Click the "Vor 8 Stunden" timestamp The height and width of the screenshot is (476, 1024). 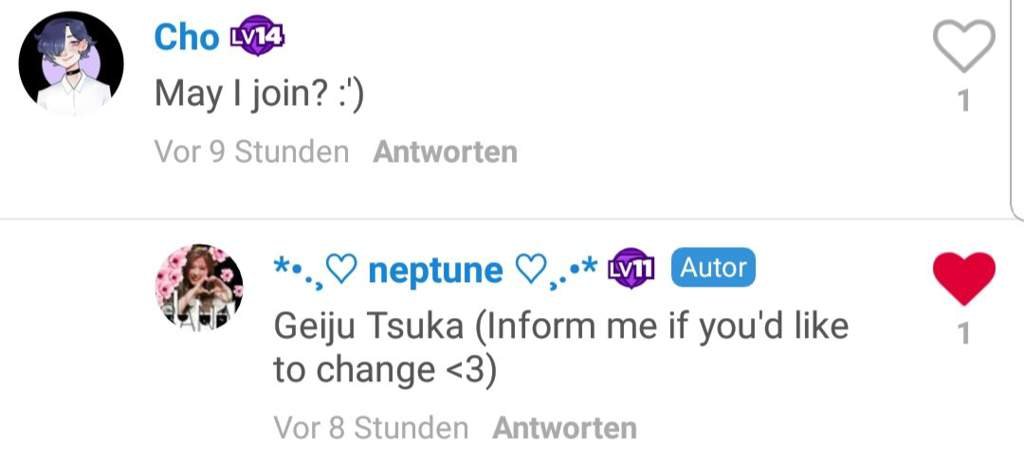point(371,428)
